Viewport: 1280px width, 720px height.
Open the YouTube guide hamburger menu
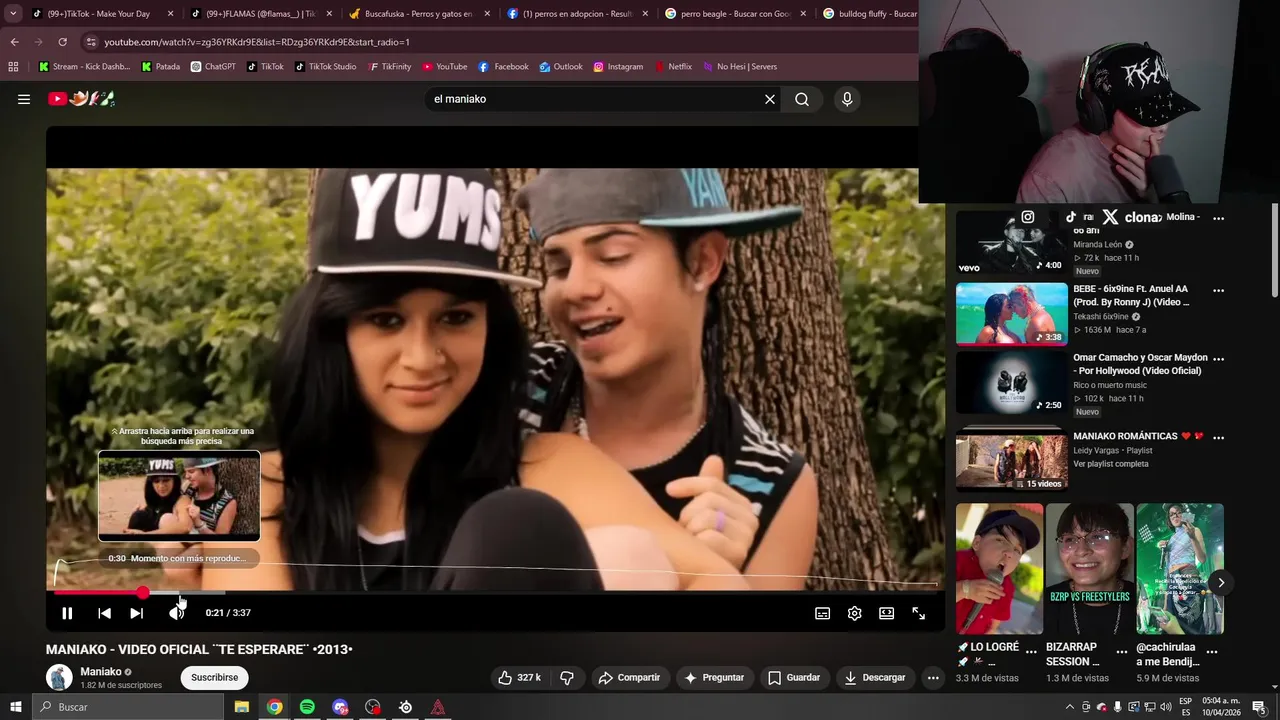pos(24,99)
